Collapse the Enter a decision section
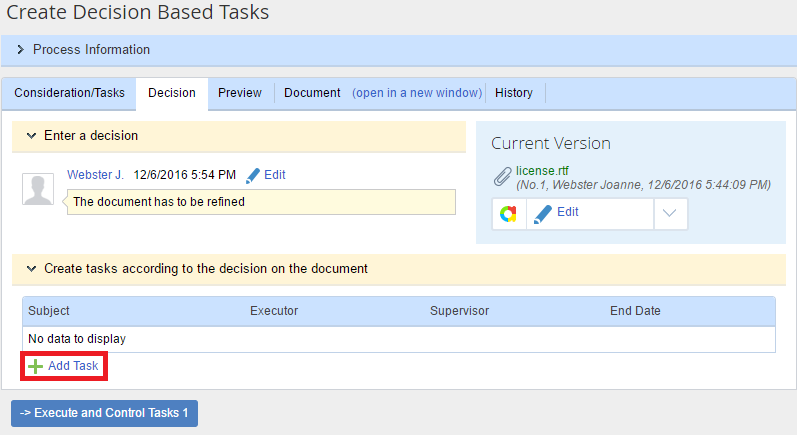This screenshot has height=435, width=797. [x=31, y=135]
